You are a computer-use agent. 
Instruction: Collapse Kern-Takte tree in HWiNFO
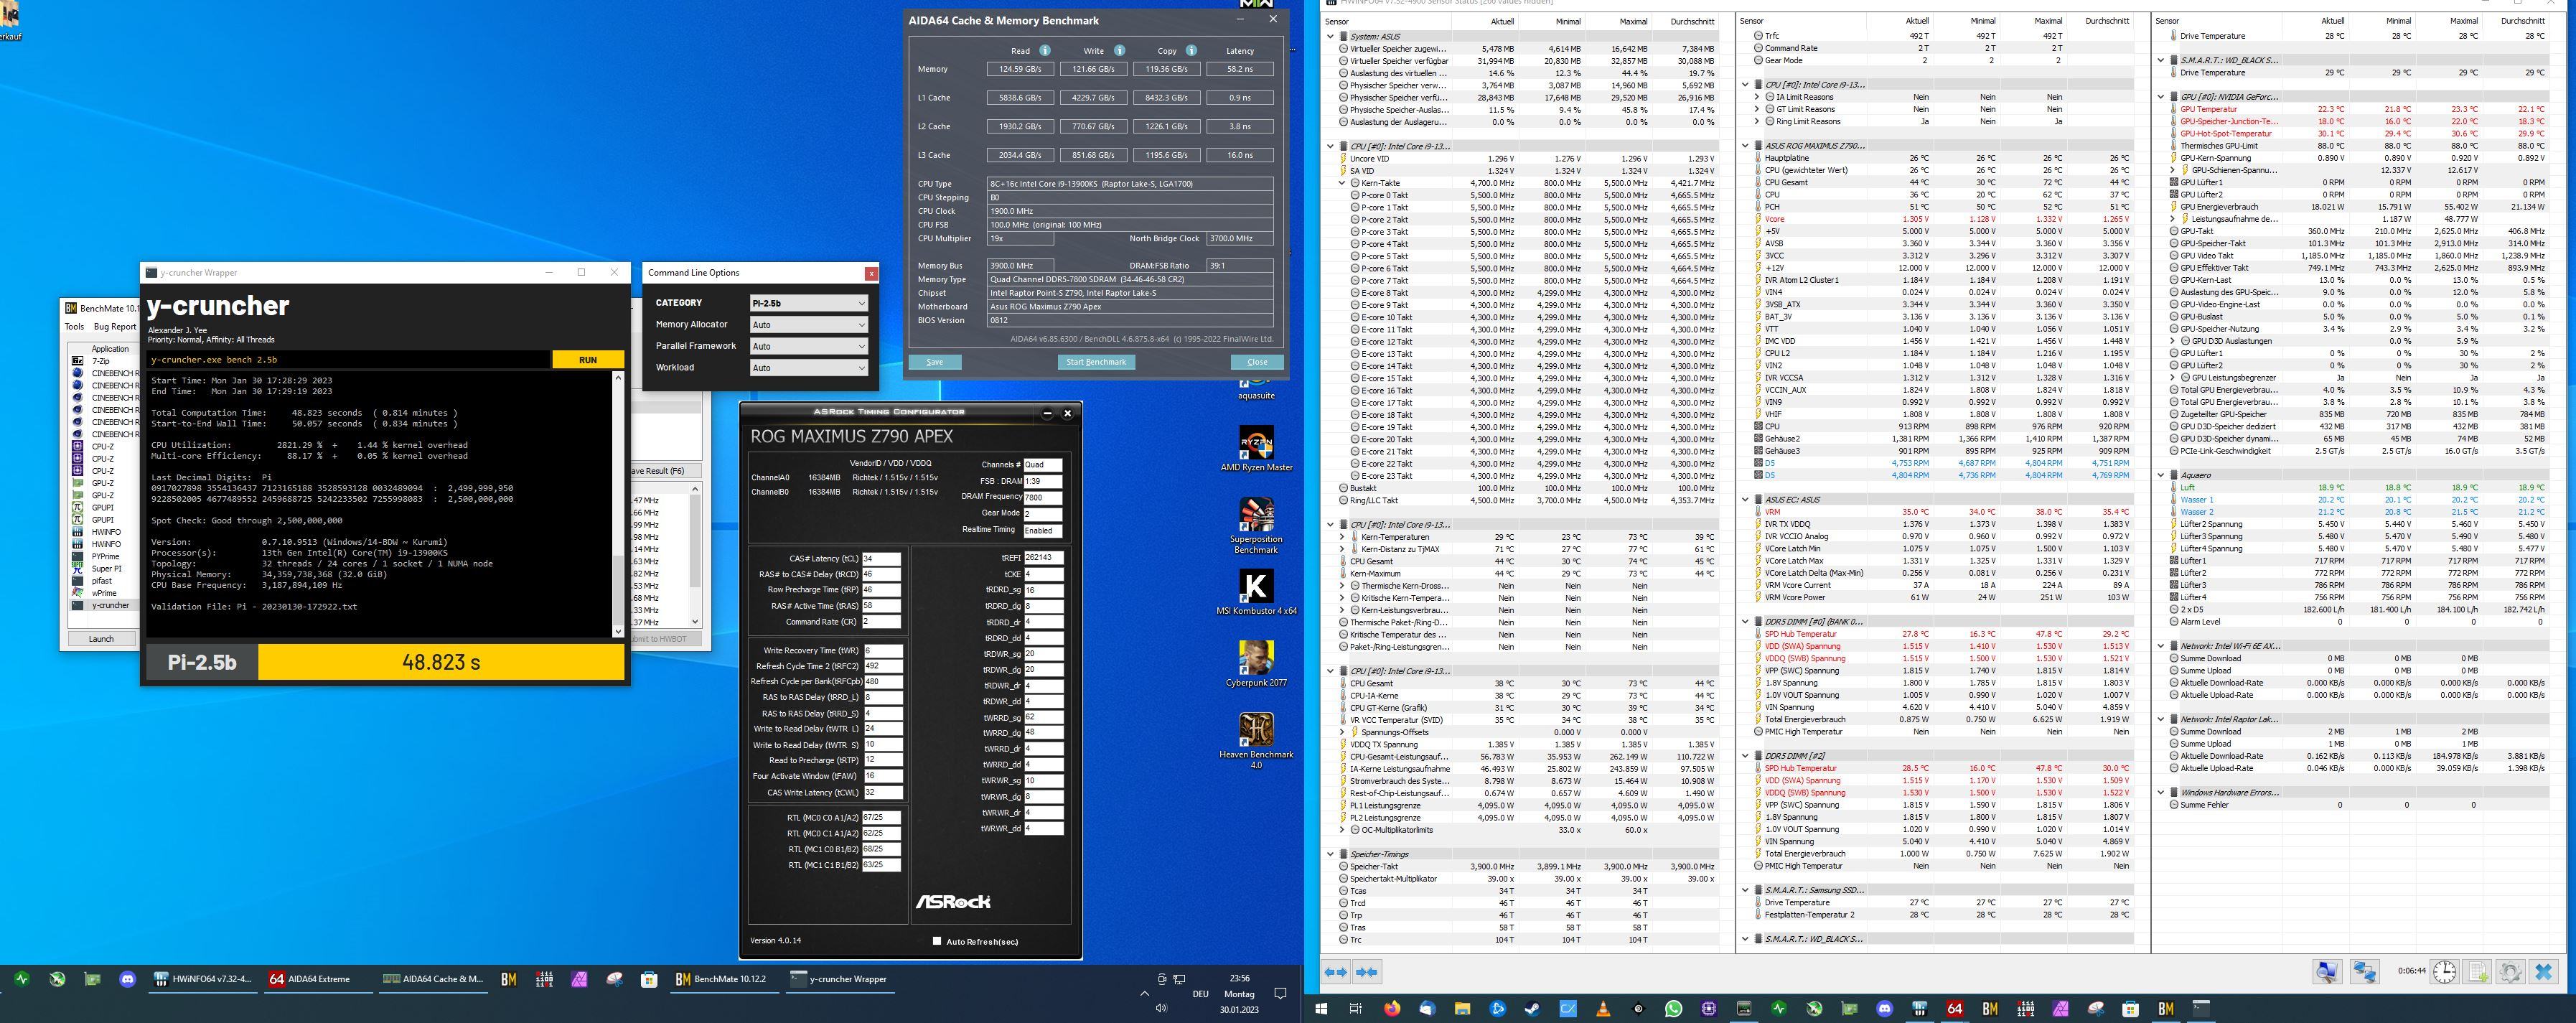(x=1342, y=183)
